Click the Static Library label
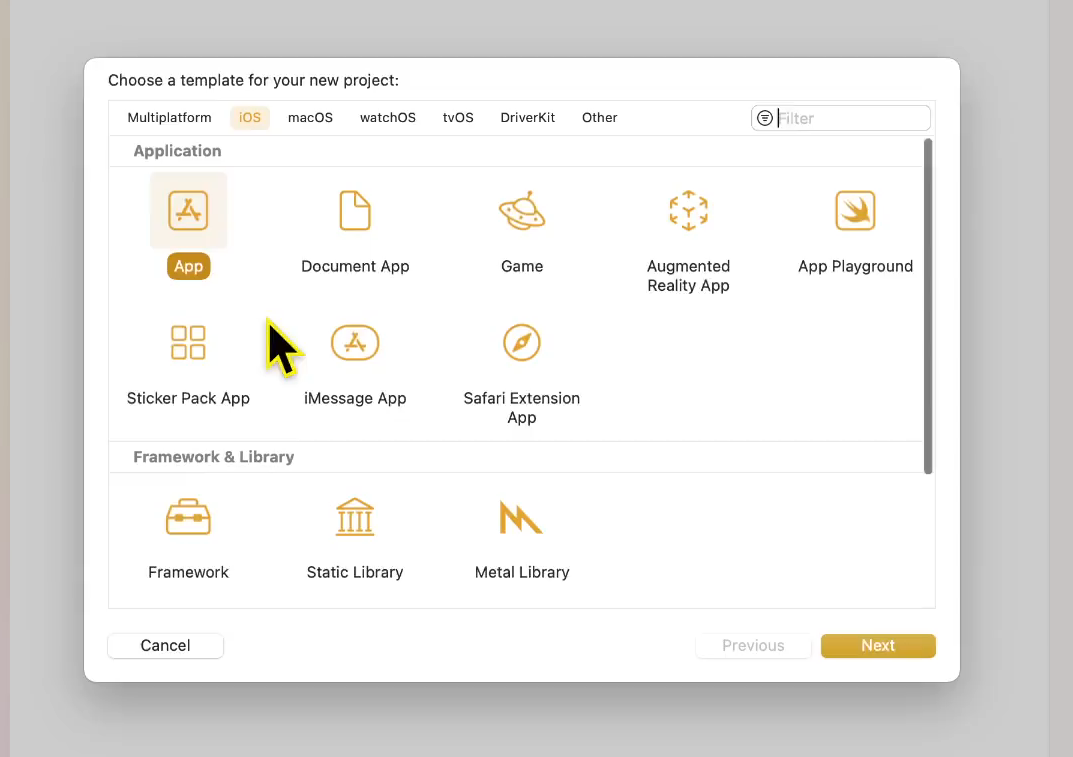Viewport: 1073px width, 757px height. click(x=355, y=572)
